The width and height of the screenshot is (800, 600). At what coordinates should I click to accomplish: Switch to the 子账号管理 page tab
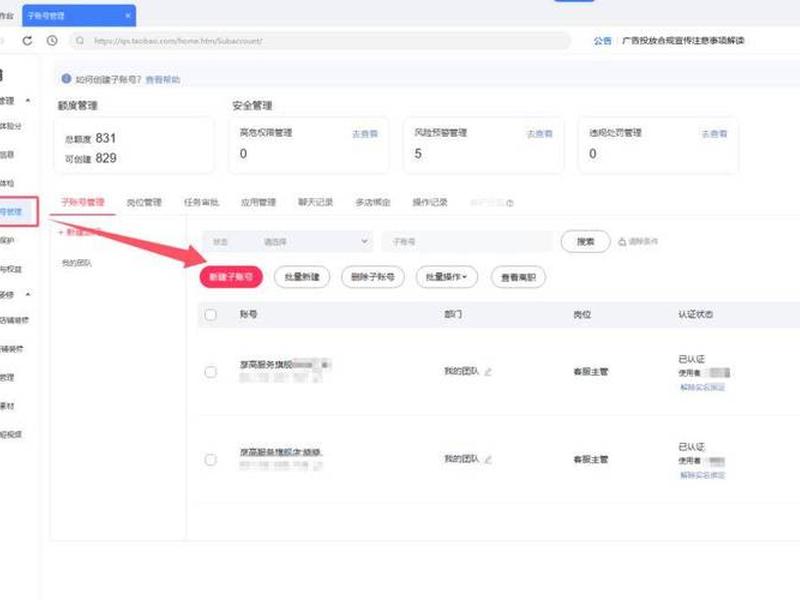[83, 202]
